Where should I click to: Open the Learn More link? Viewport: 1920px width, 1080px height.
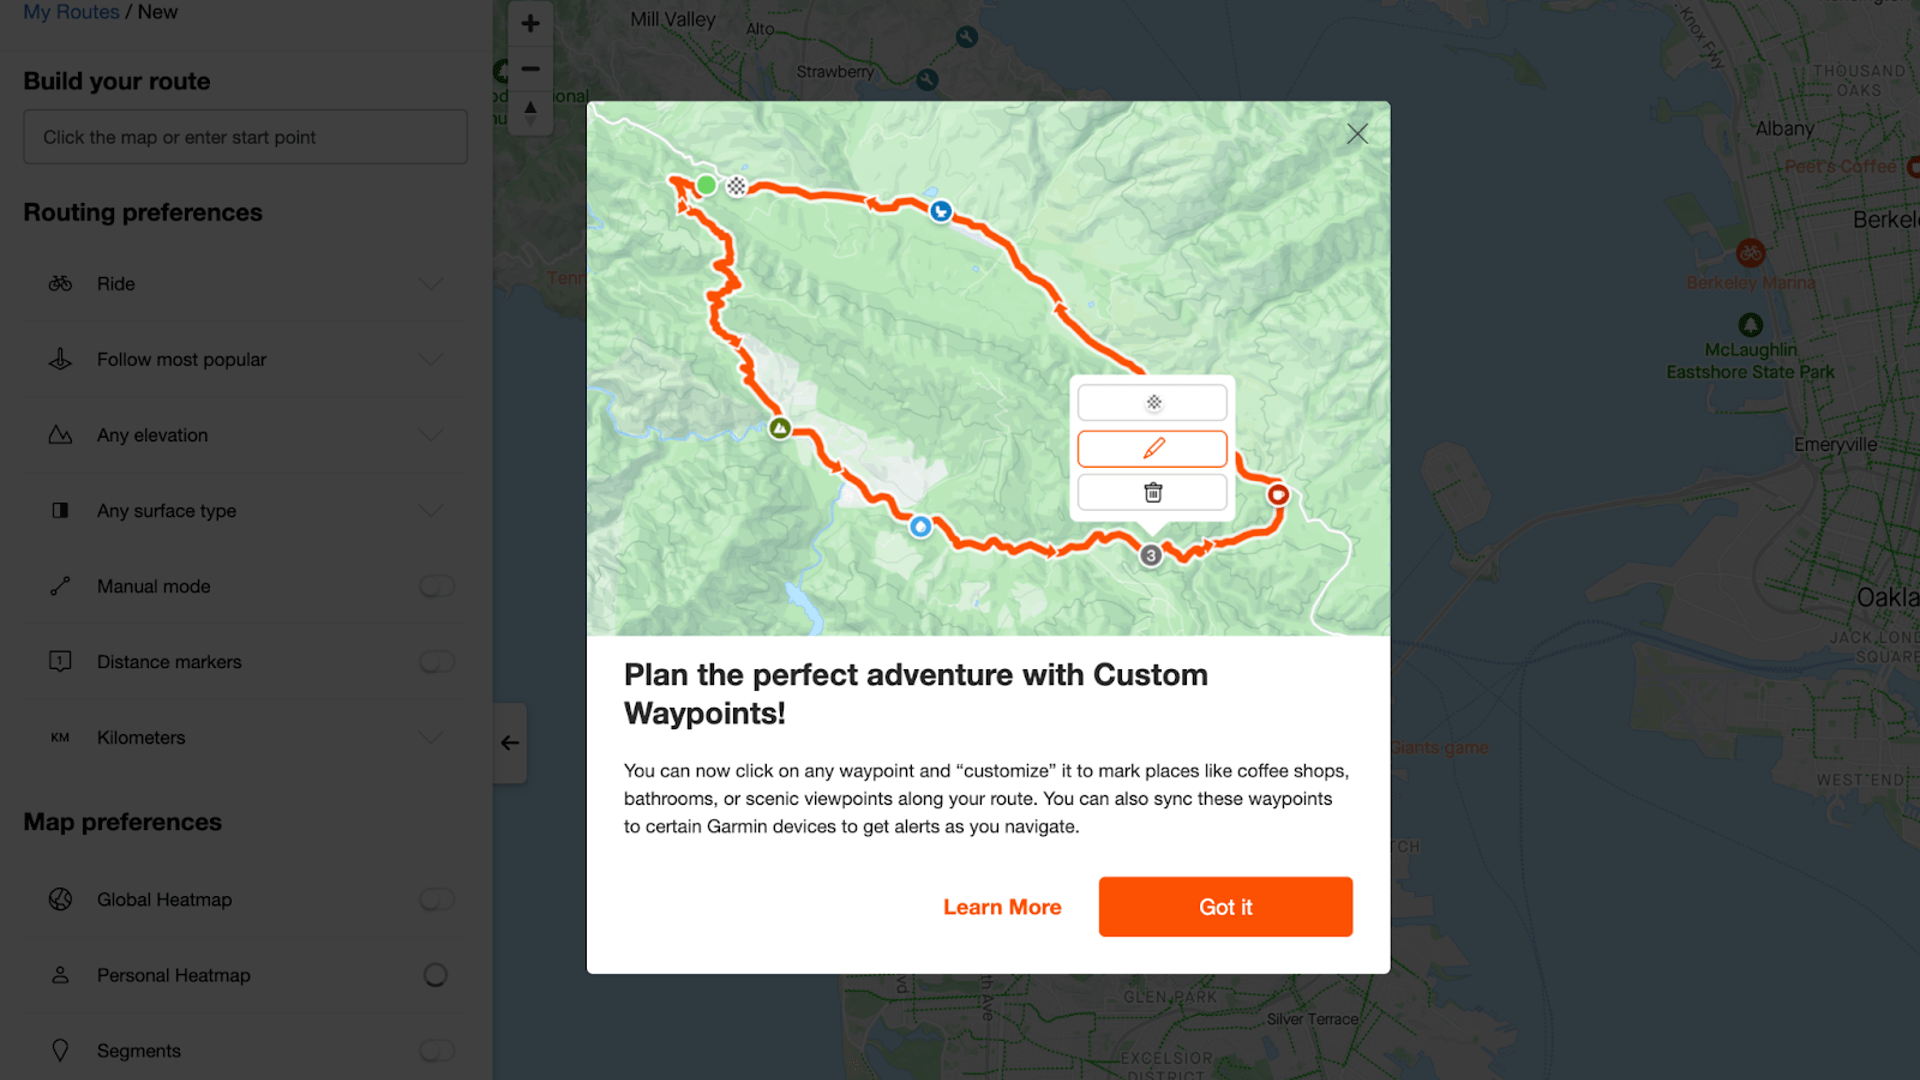[x=1002, y=907]
